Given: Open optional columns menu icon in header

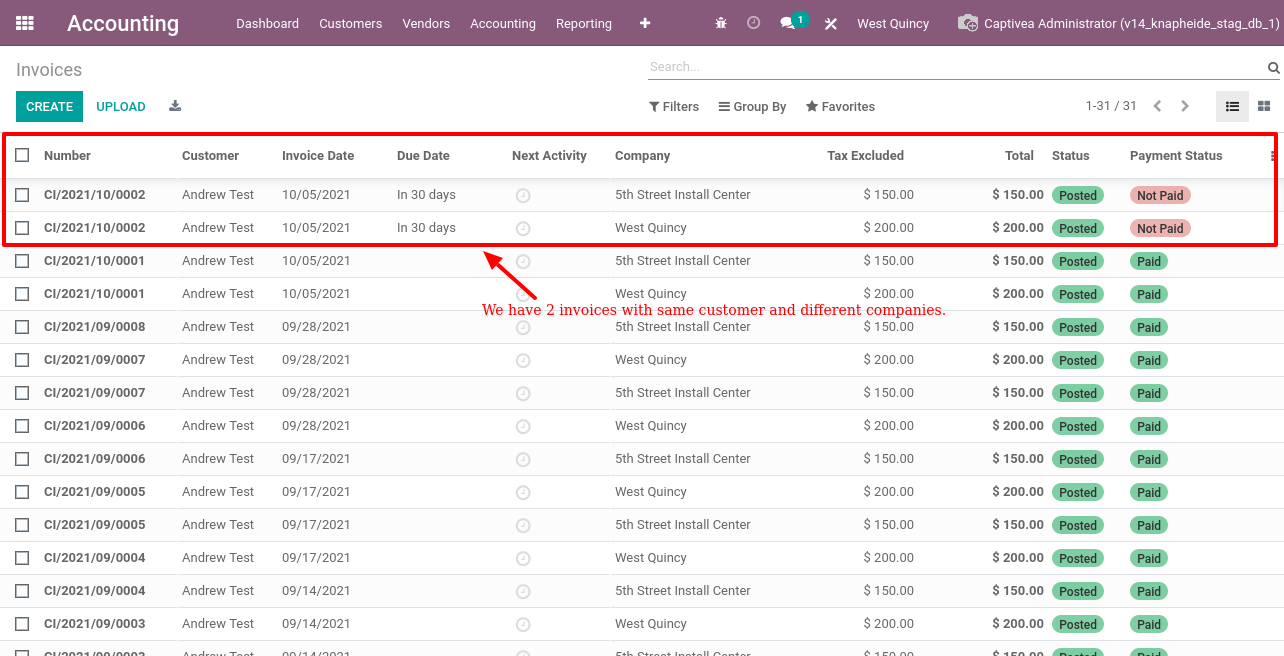Looking at the screenshot, I should 1273,156.
